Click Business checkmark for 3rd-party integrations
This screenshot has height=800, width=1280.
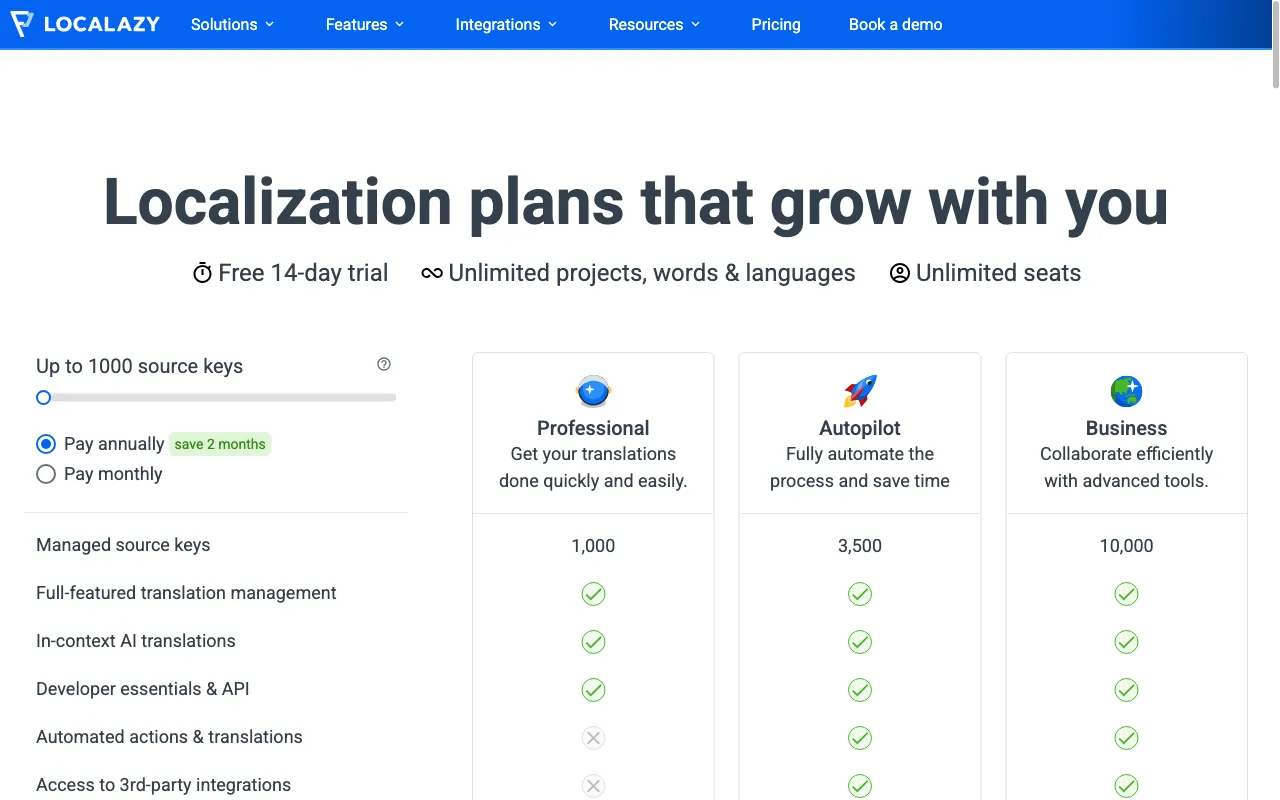coord(1127,786)
